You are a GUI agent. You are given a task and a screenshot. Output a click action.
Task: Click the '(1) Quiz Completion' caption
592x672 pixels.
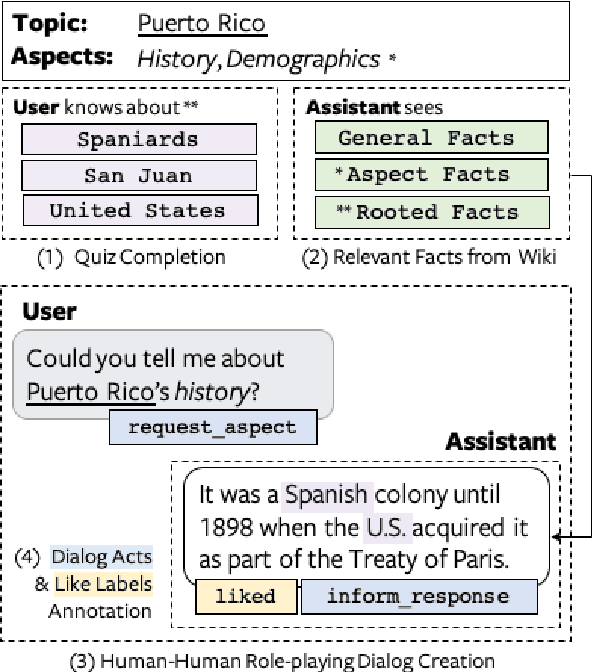tap(131, 258)
